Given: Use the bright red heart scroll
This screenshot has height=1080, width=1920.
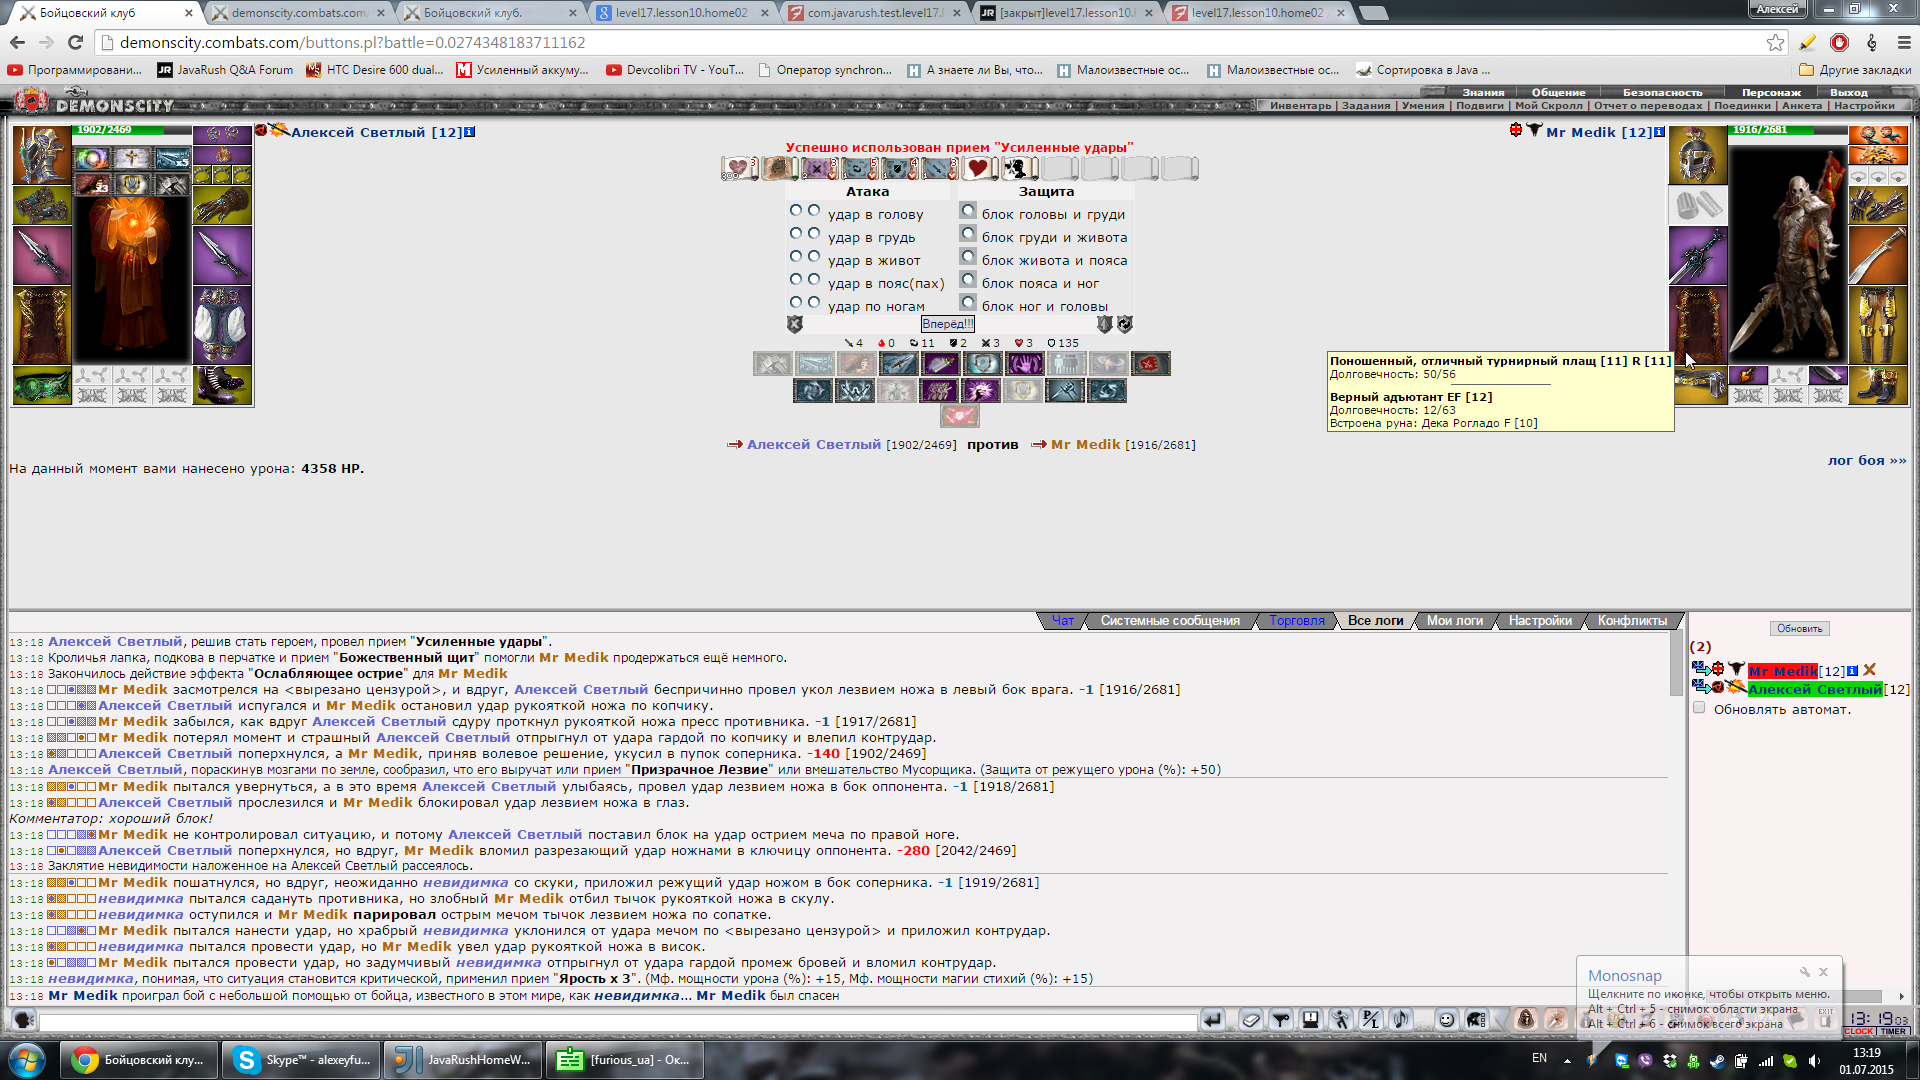Looking at the screenshot, I should pyautogui.click(x=978, y=168).
